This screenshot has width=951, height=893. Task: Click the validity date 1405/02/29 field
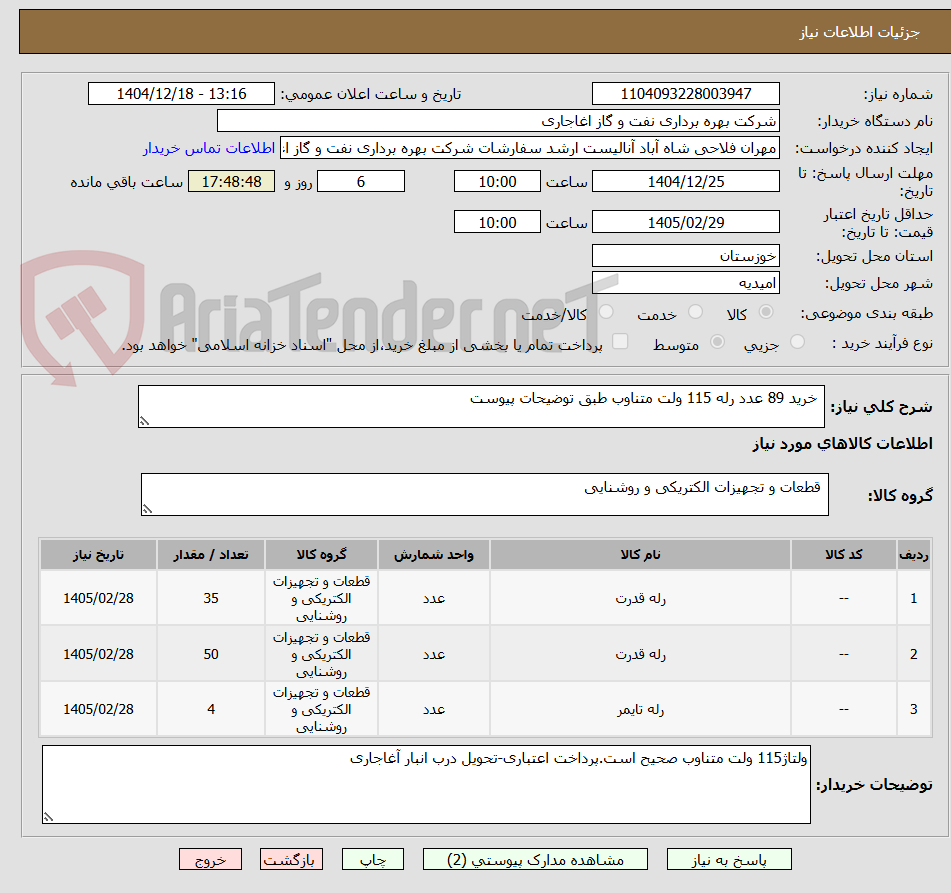[x=685, y=222]
